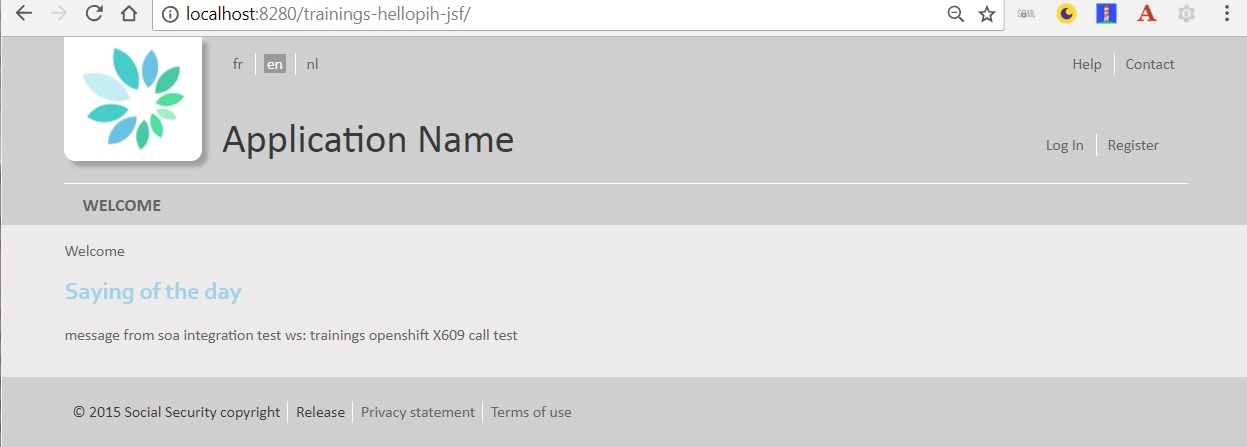Click the soa integration test message text
Viewport: 1247px width, 447px height.
pos(291,335)
